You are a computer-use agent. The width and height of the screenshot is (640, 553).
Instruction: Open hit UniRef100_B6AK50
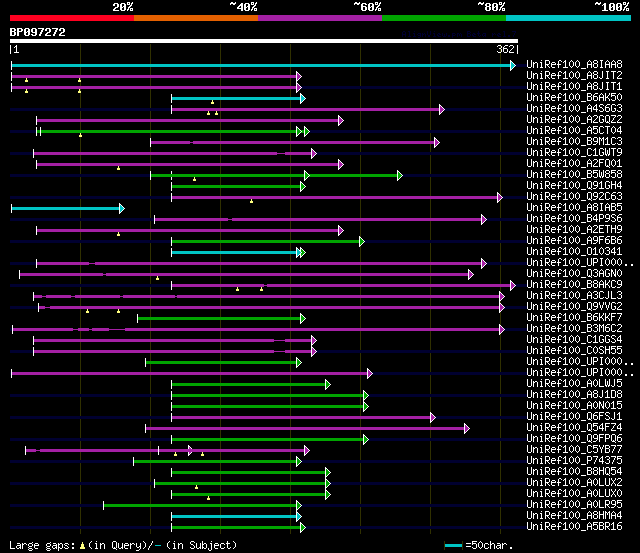coord(574,98)
